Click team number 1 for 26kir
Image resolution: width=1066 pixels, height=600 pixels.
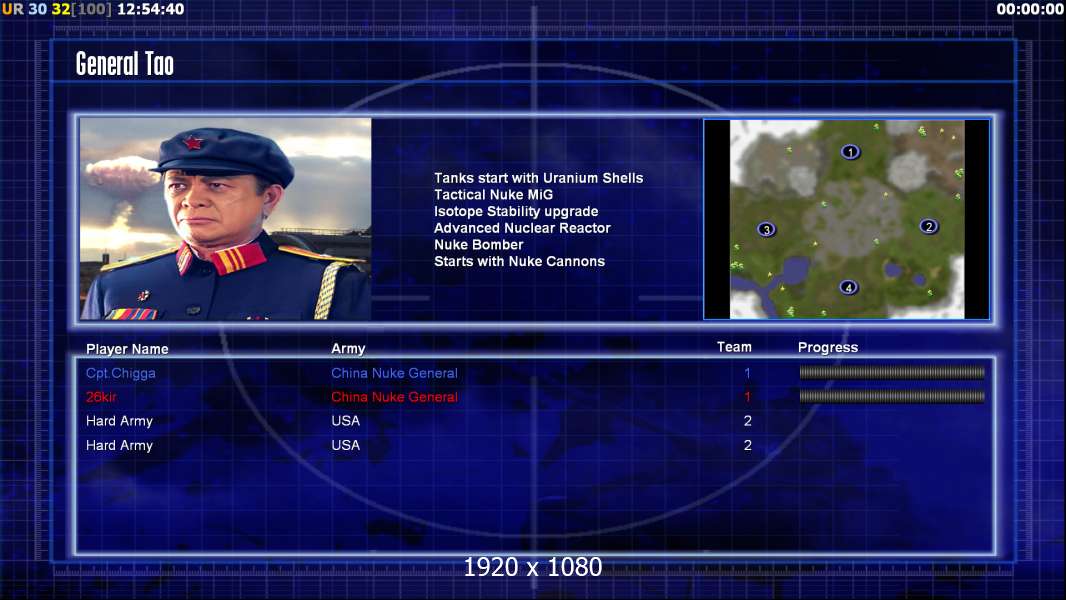[x=747, y=397]
